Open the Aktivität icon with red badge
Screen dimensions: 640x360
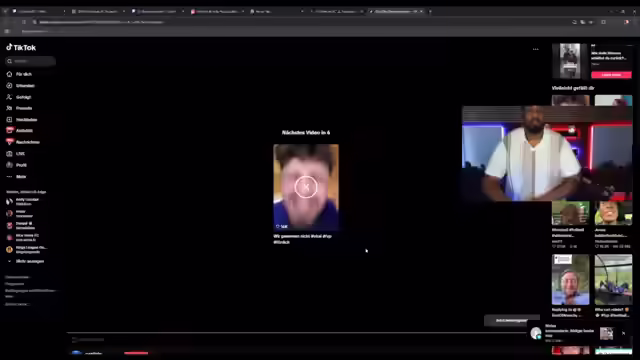(10, 131)
